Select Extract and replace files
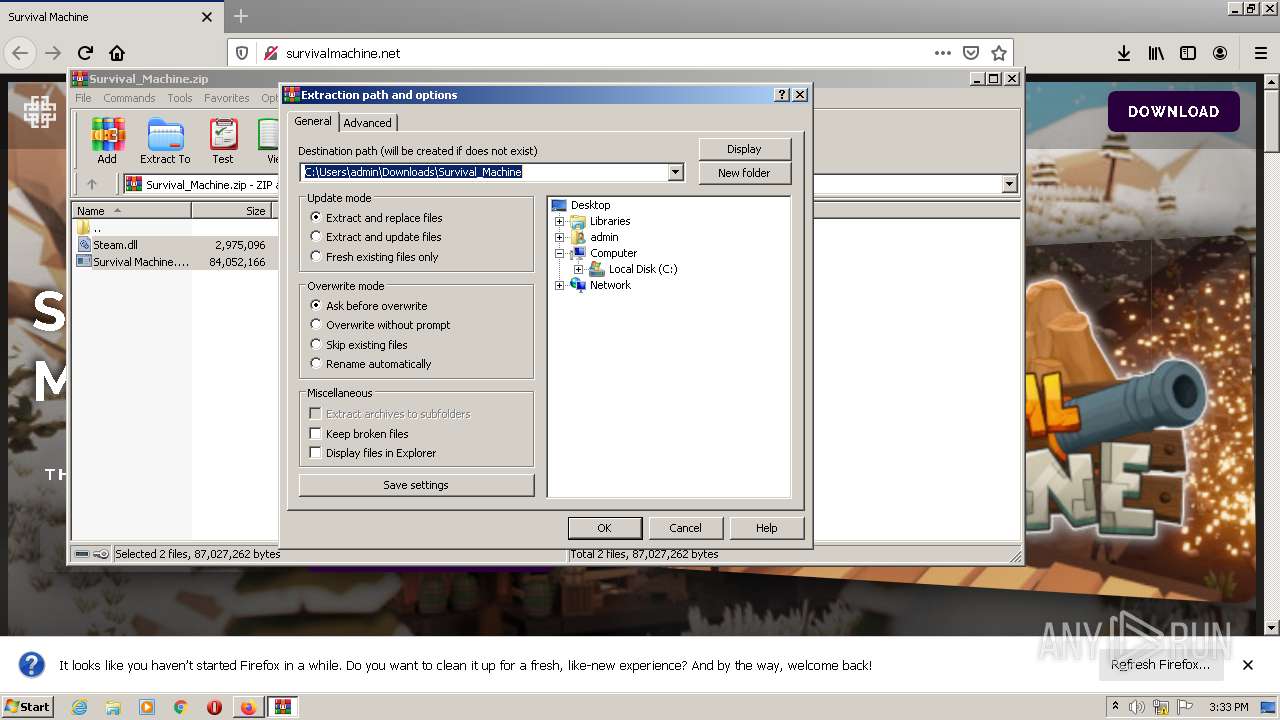This screenshot has height=720, width=1280. [x=376, y=218]
